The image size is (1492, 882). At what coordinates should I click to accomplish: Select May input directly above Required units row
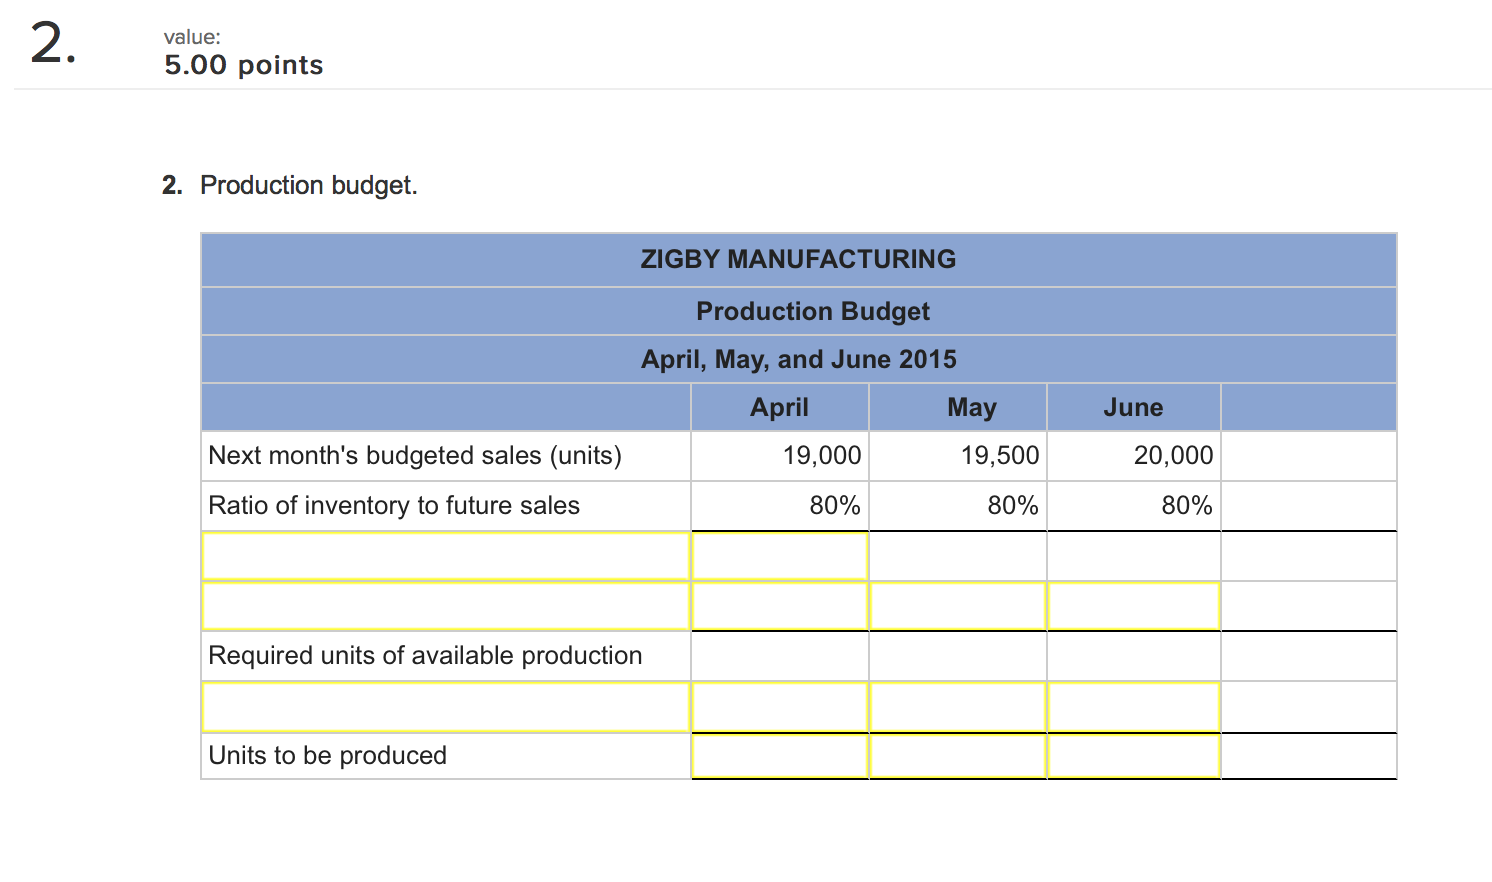pyautogui.click(x=957, y=606)
